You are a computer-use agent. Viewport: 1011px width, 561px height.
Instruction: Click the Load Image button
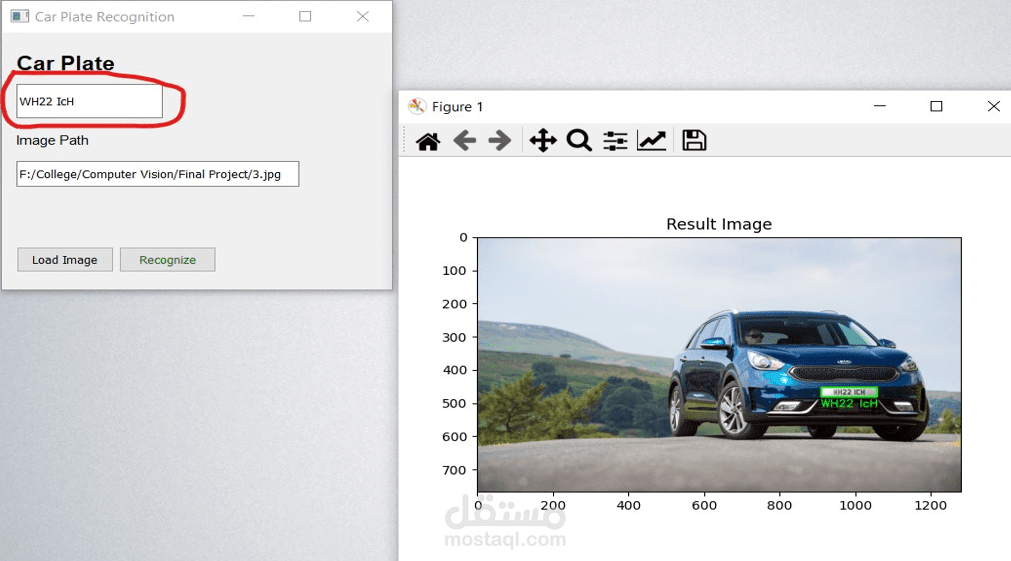point(65,260)
